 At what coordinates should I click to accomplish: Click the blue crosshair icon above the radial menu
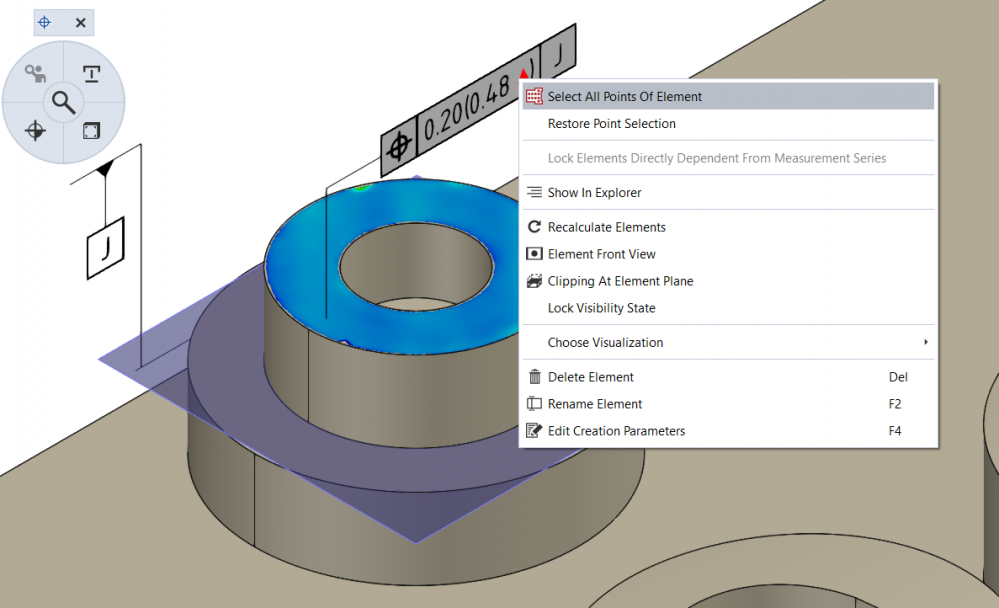(x=45, y=22)
